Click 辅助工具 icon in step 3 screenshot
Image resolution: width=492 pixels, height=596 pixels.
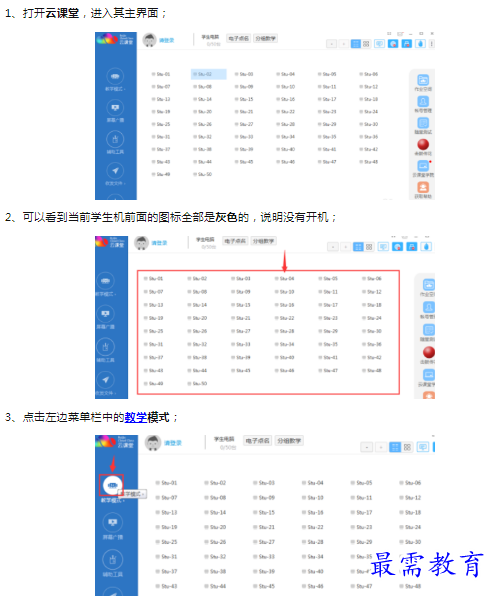click(x=113, y=559)
